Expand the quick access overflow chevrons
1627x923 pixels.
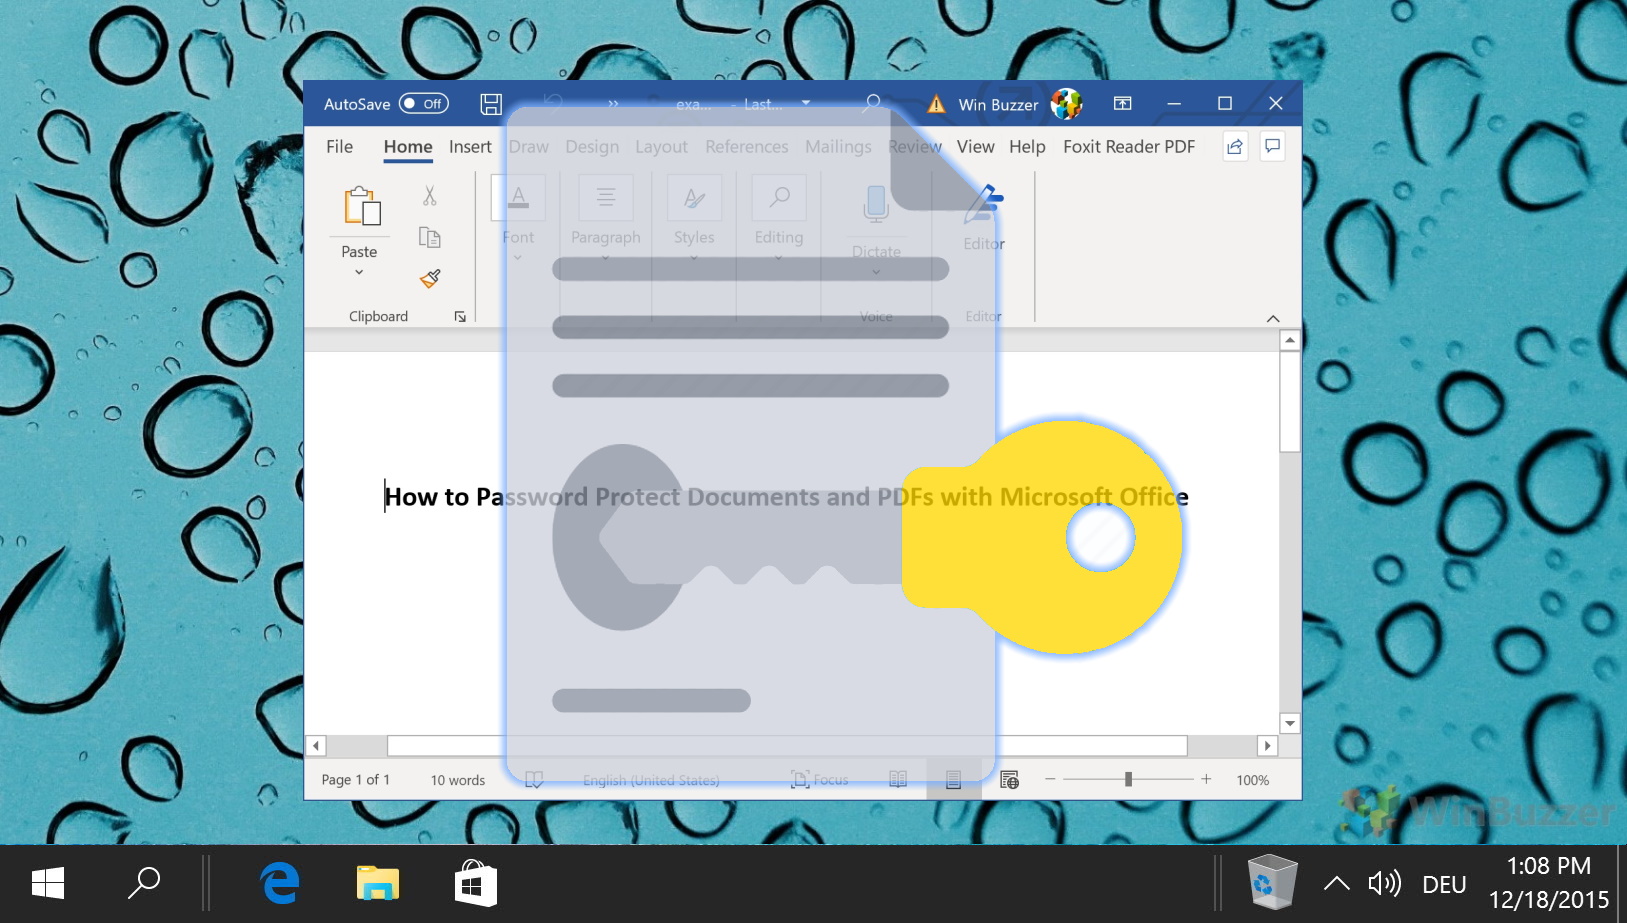coord(613,104)
